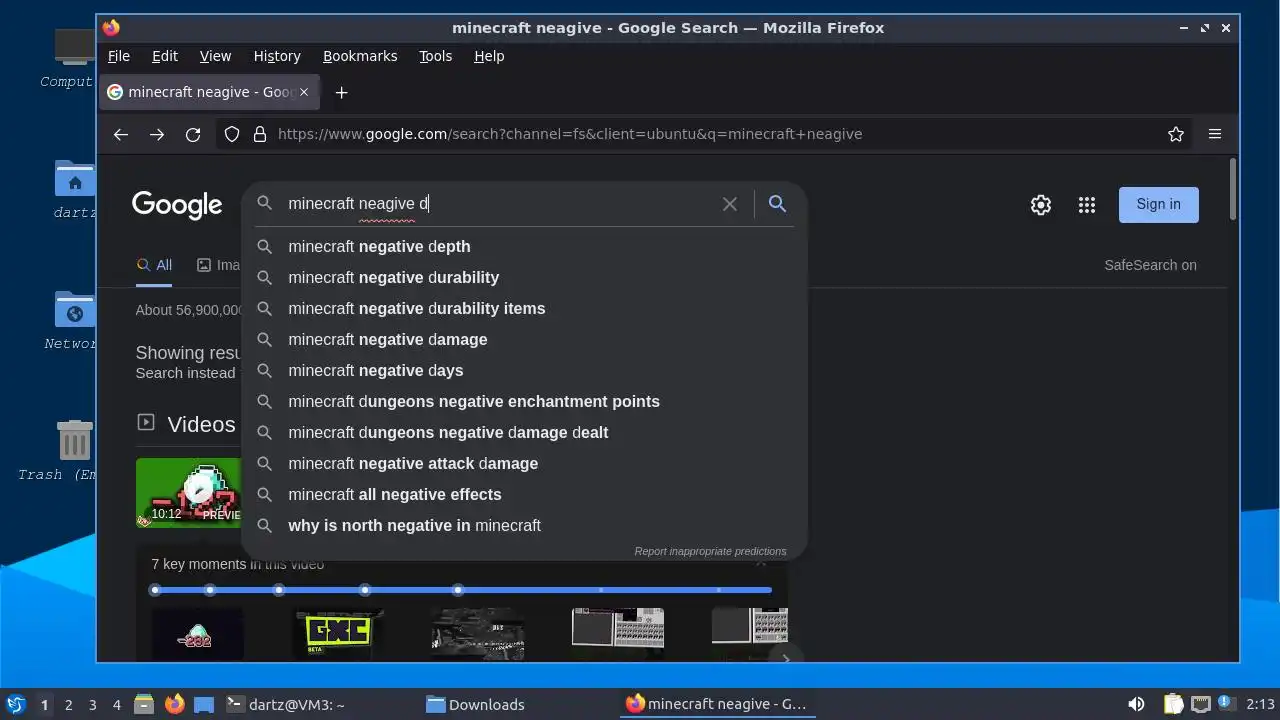This screenshot has height=720, width=1280.
Task: Go to the Google logo homepage
Action: pos(177,205)
